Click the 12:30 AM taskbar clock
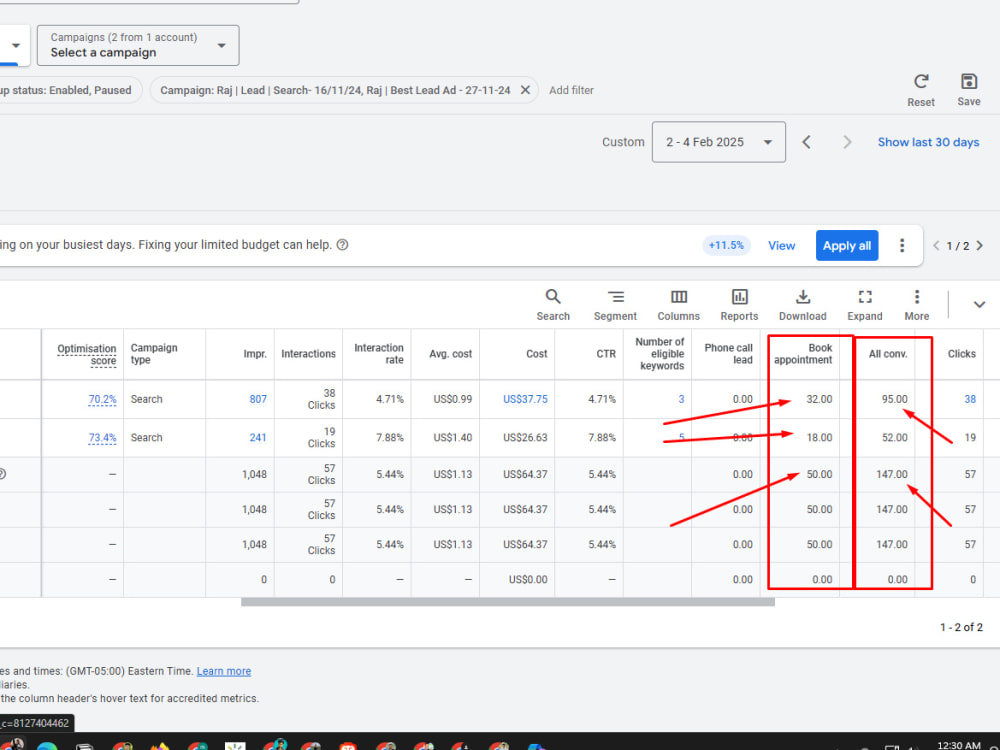 coord(959,745)
